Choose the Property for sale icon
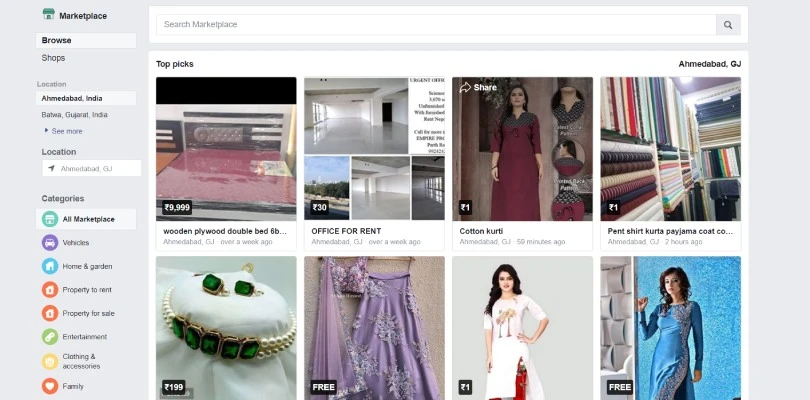Screen dimensions: 810x400 tap(50, 313)
